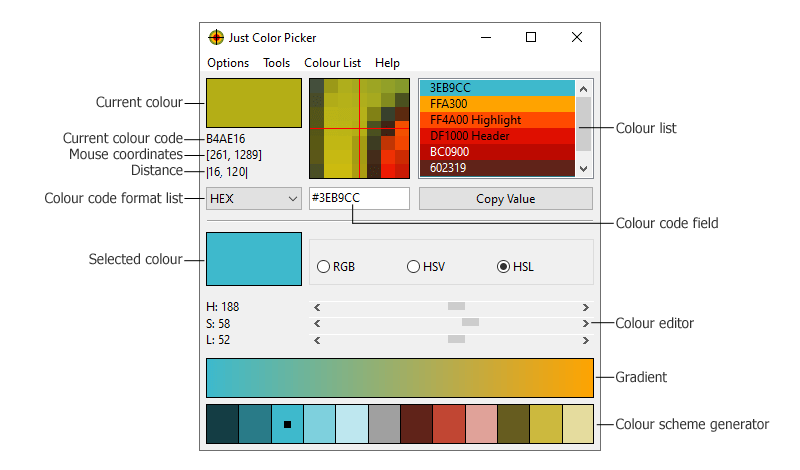Select the RGB radio button

323,267
